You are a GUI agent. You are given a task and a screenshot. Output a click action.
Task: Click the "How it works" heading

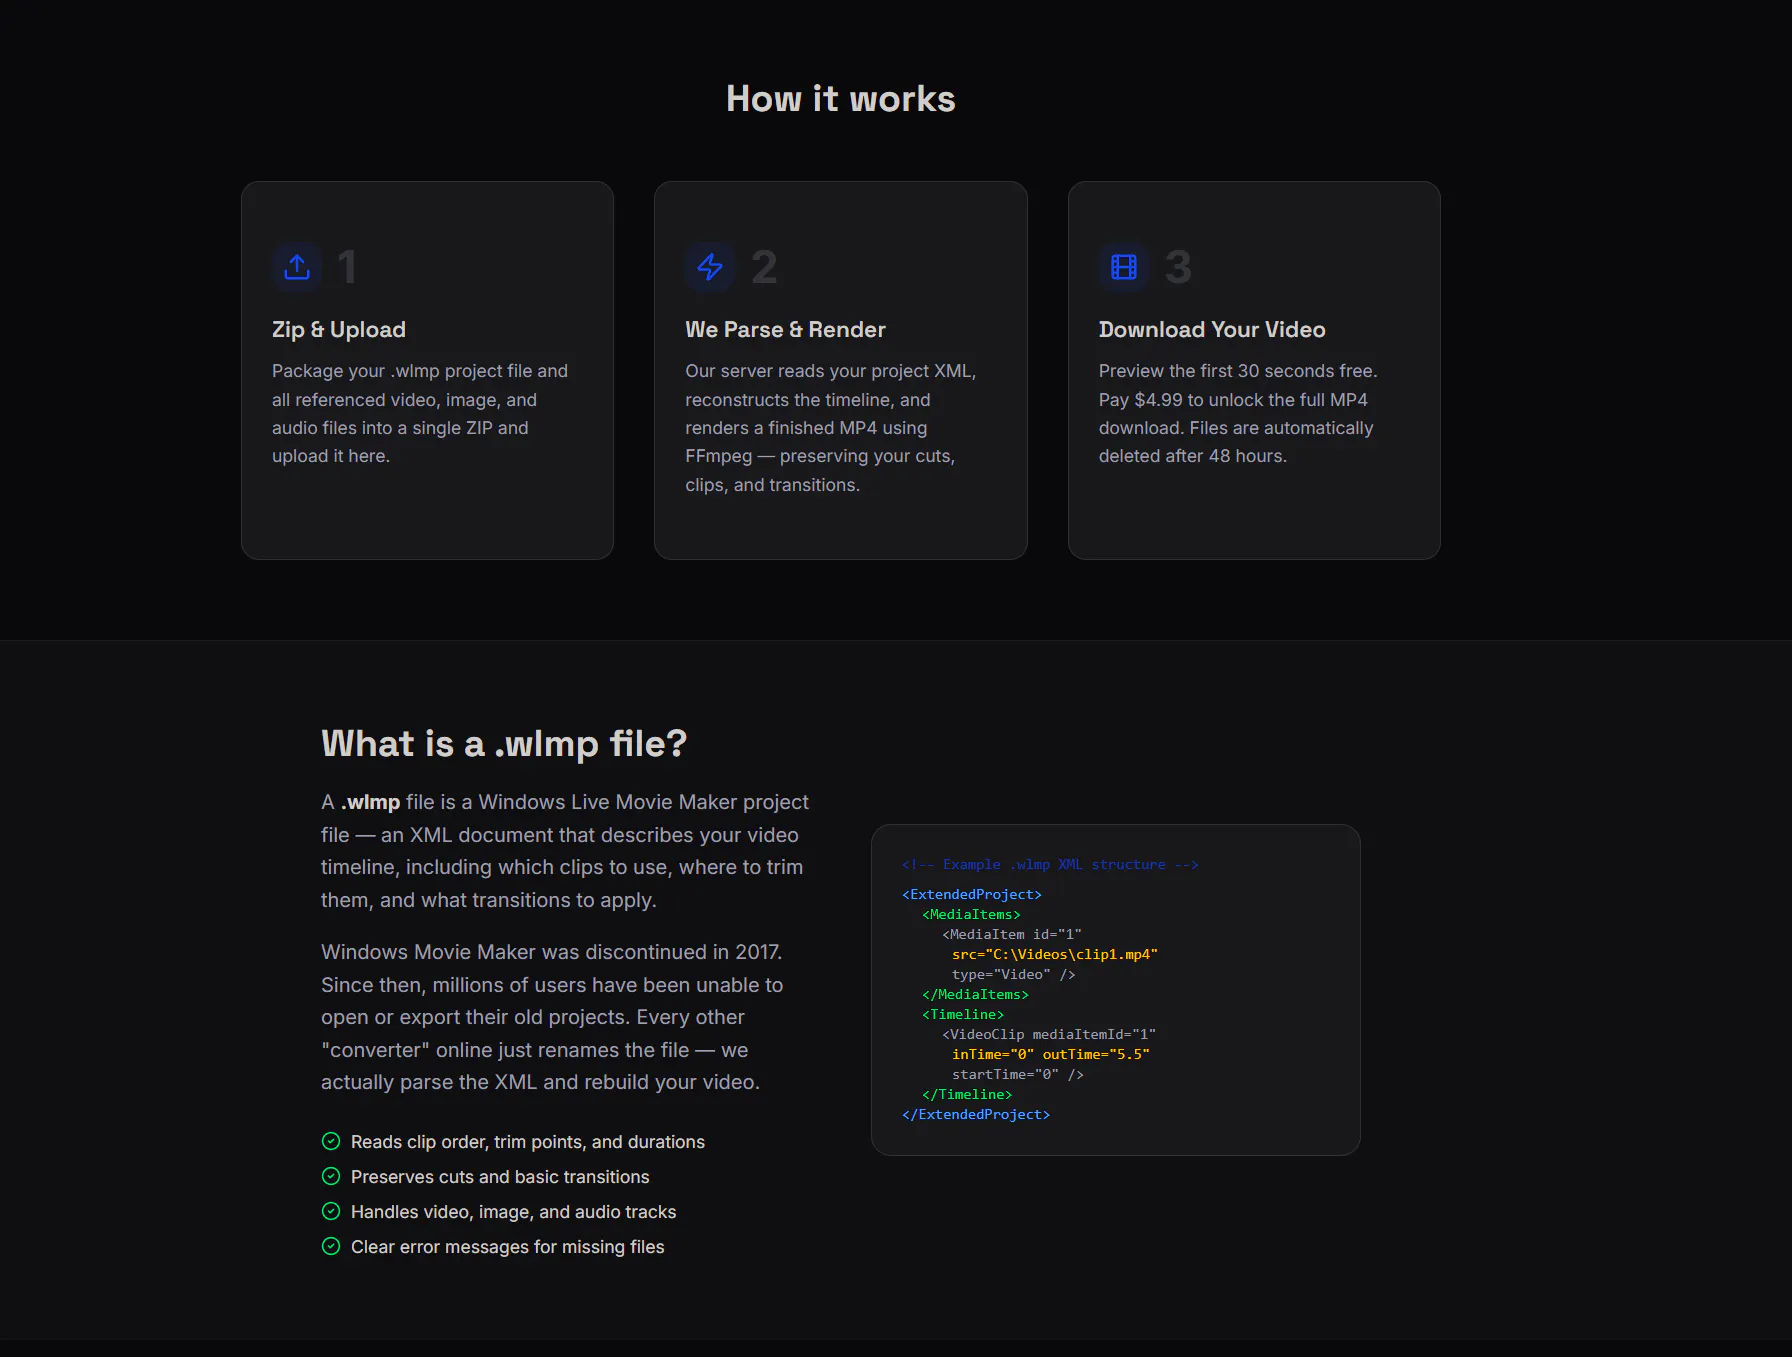(841, 99)
